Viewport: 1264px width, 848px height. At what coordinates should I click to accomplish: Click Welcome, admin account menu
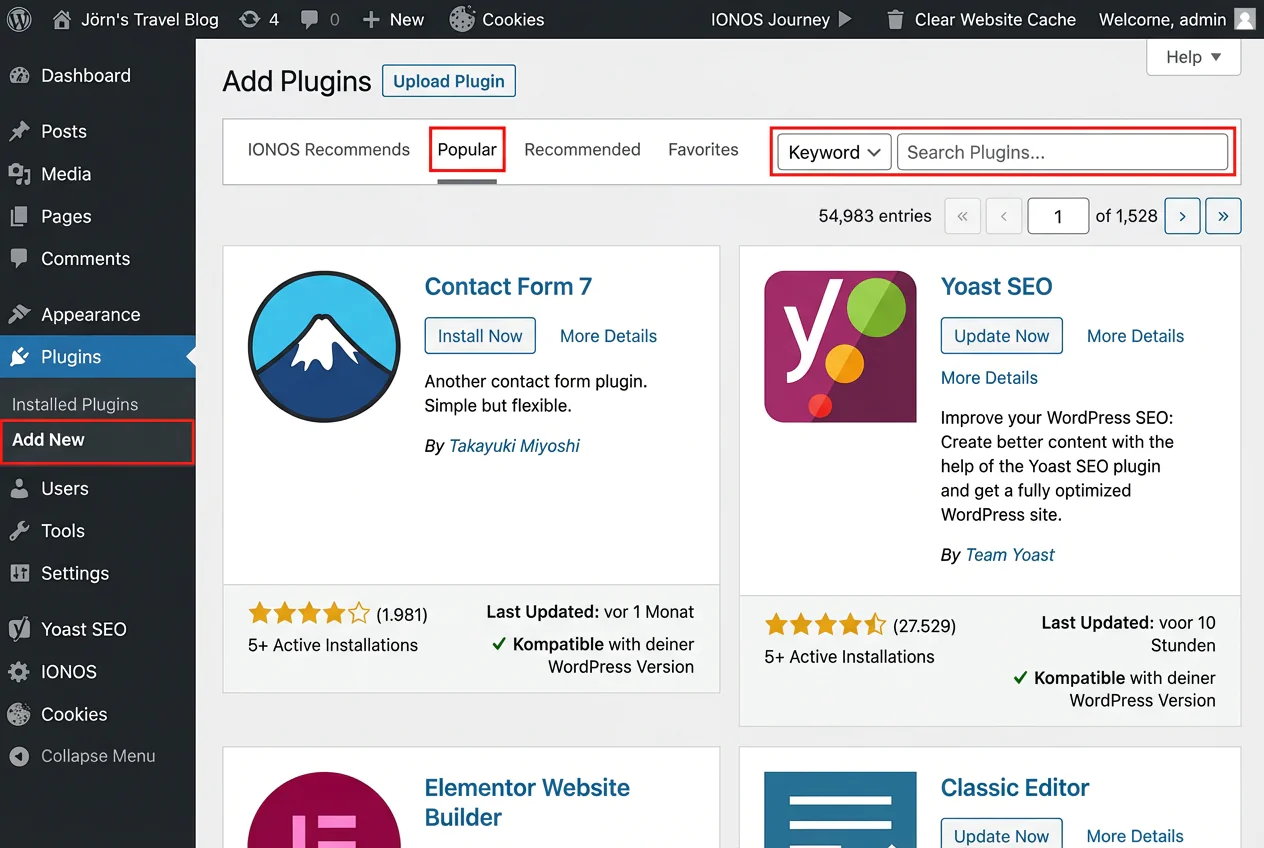[1162, 19]
